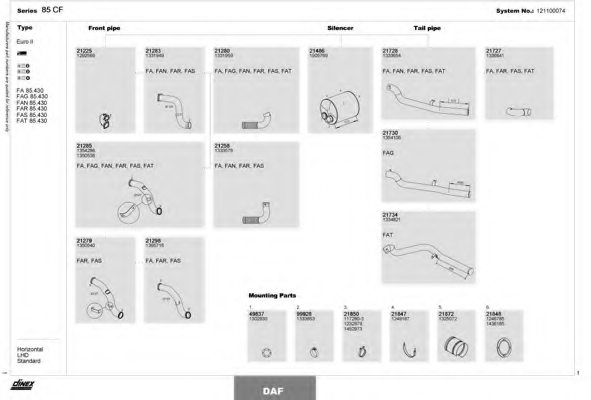Select mounting part 21872 sleeve illustration
This screenshot has width=591, height=400.
pyautogui.click(x=456, y=346)
